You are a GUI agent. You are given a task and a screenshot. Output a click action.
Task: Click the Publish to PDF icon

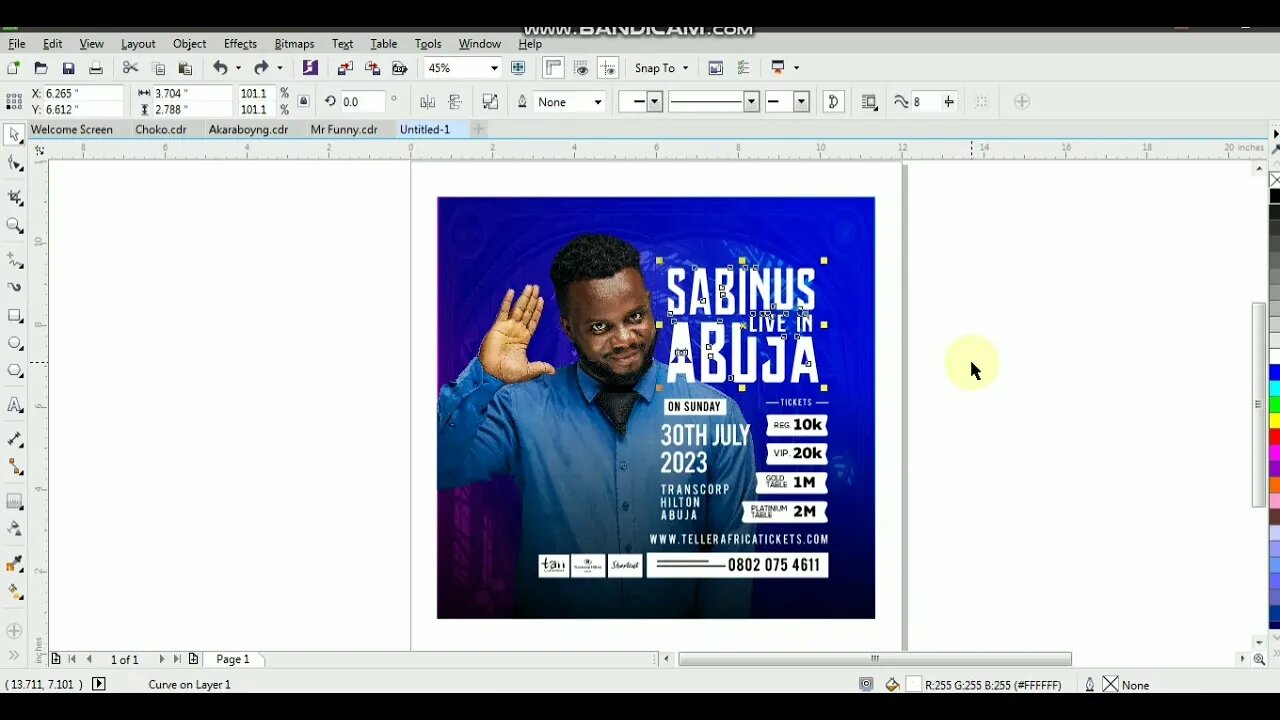(400, 68)
